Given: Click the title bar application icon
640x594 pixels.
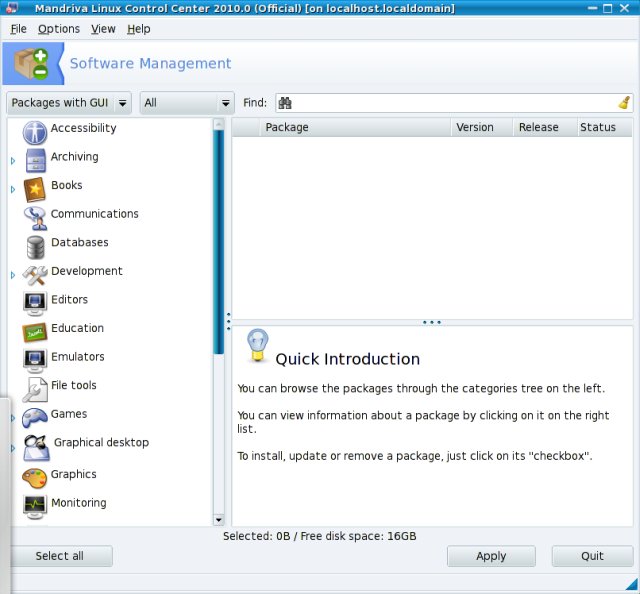Looking at the screenshot, I should 12,8.
